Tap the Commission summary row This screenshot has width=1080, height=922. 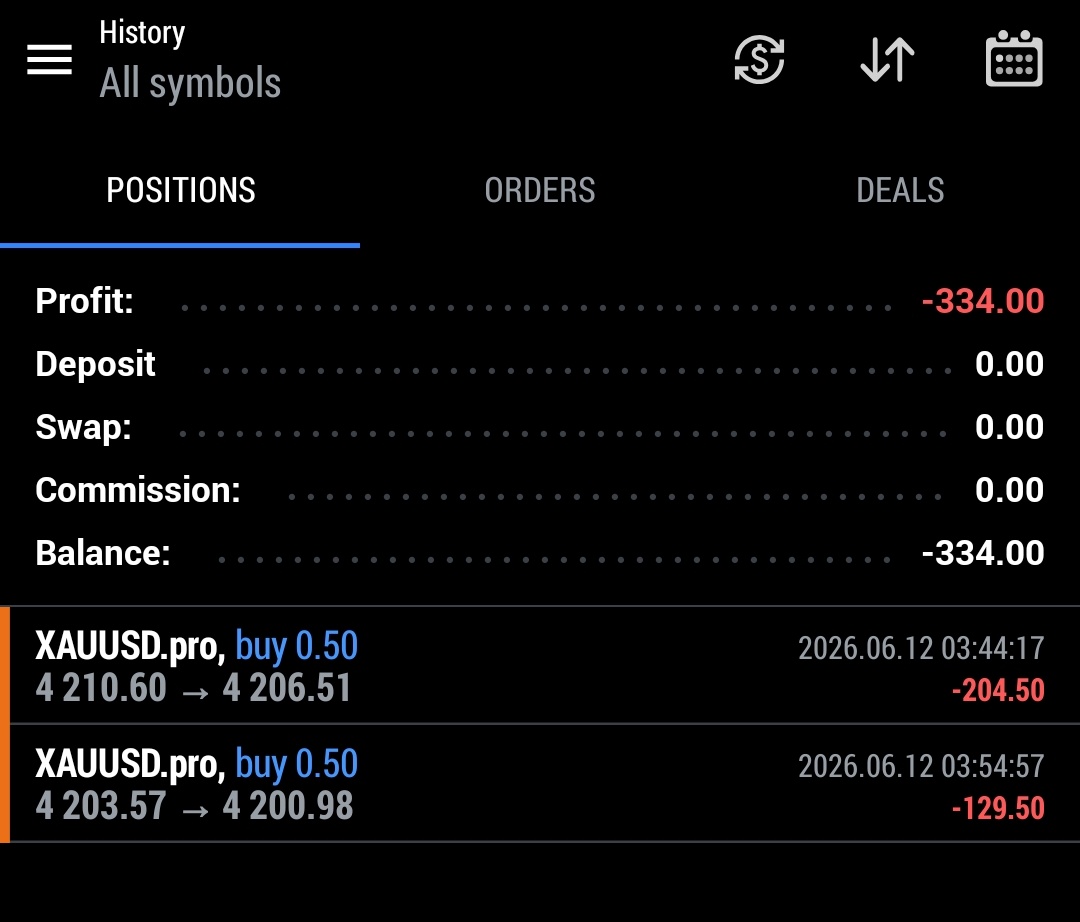tap(540, 490)
